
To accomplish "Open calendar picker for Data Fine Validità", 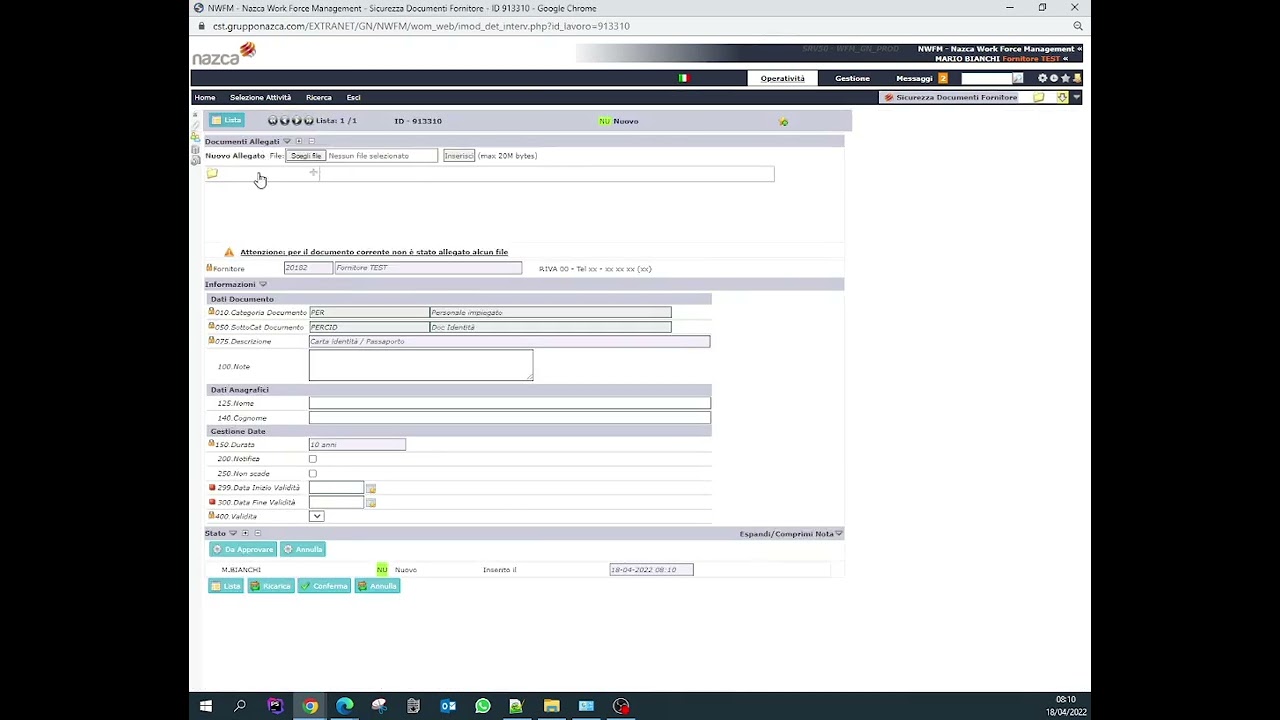I will pyautogui.click(x=371, y=502).
